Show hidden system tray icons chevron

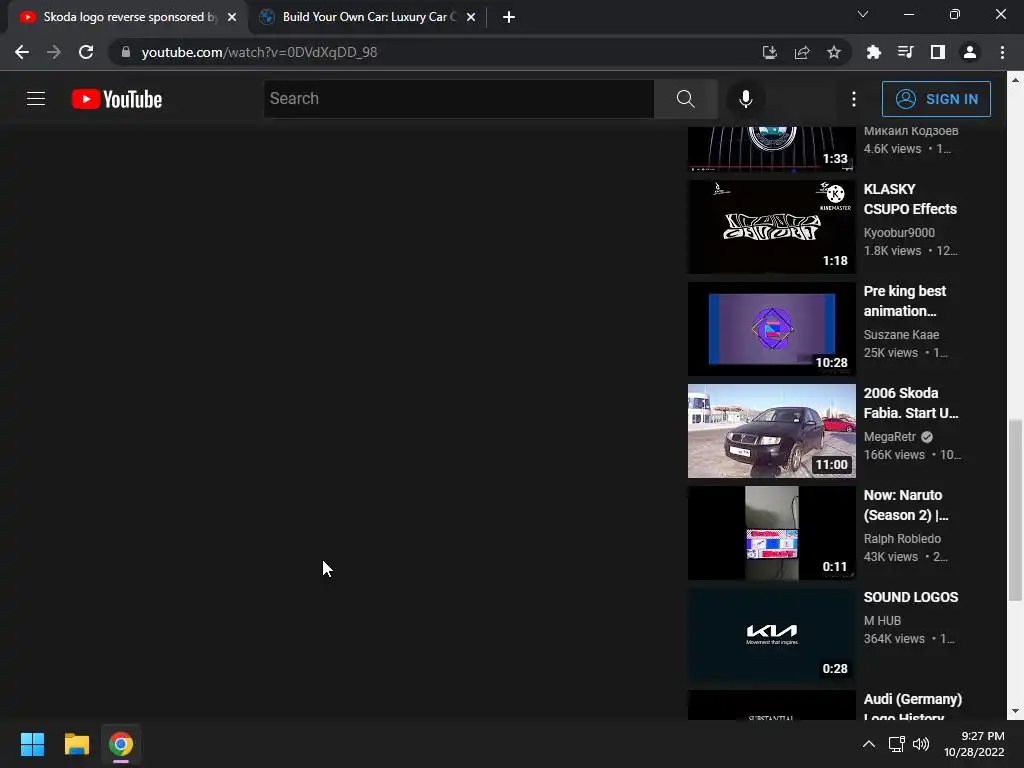869,744
